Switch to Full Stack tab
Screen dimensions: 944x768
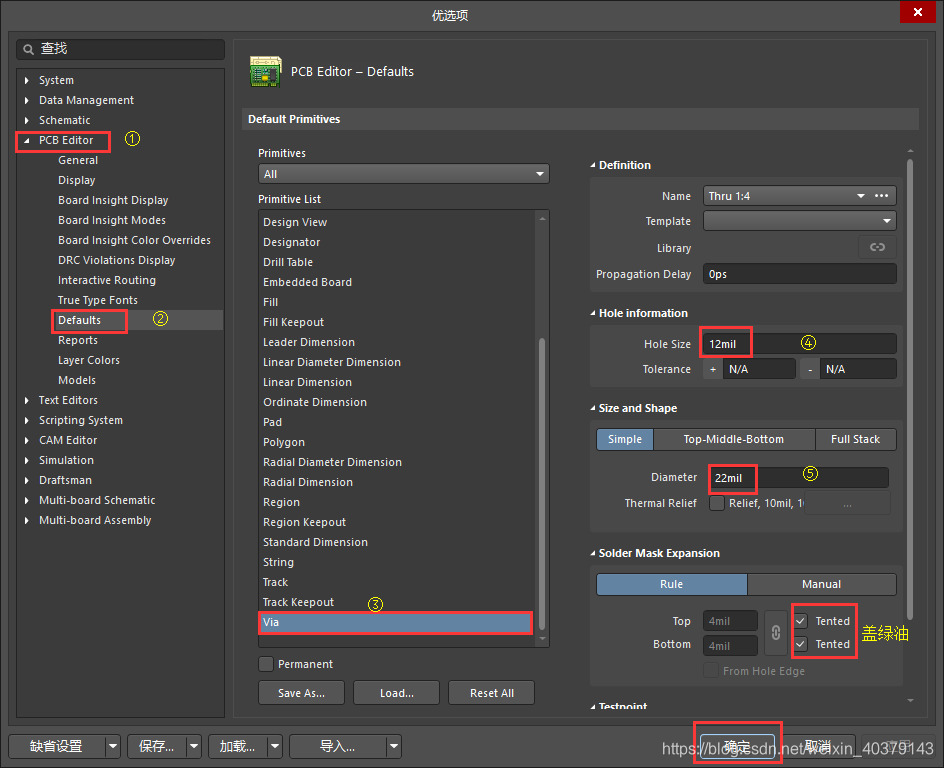tap(856, 439)
